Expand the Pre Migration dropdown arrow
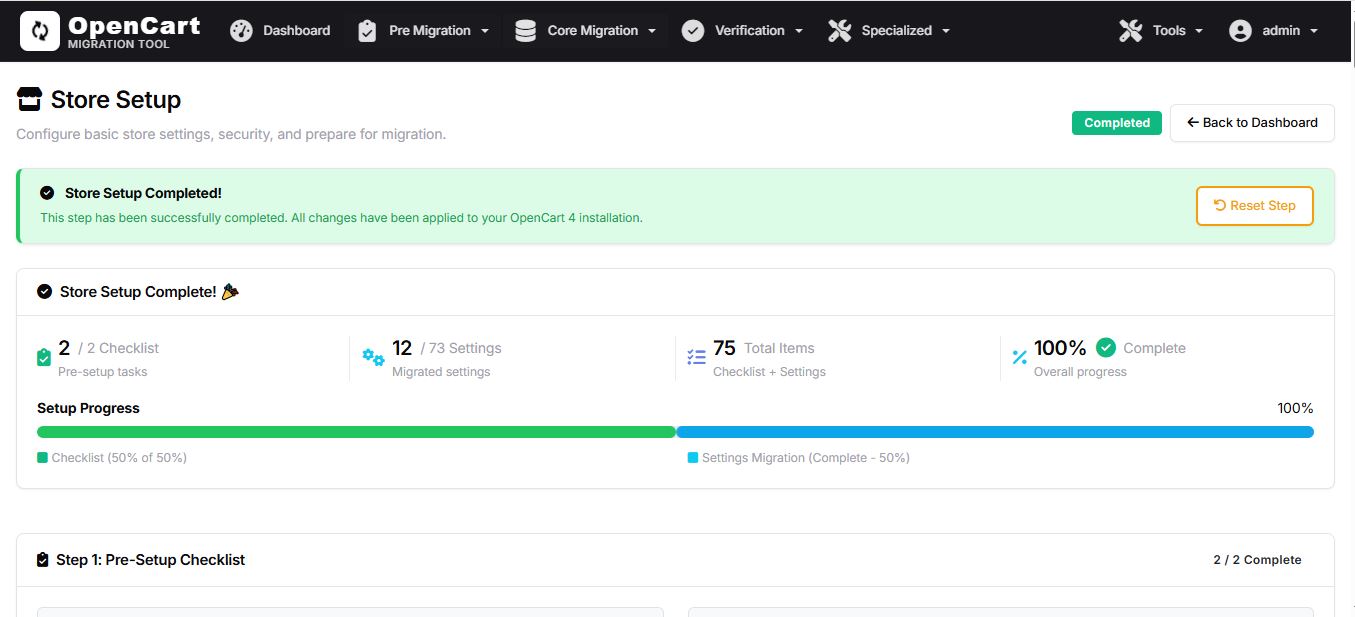Screen dimensions: 1355x617 coord(485,31)
